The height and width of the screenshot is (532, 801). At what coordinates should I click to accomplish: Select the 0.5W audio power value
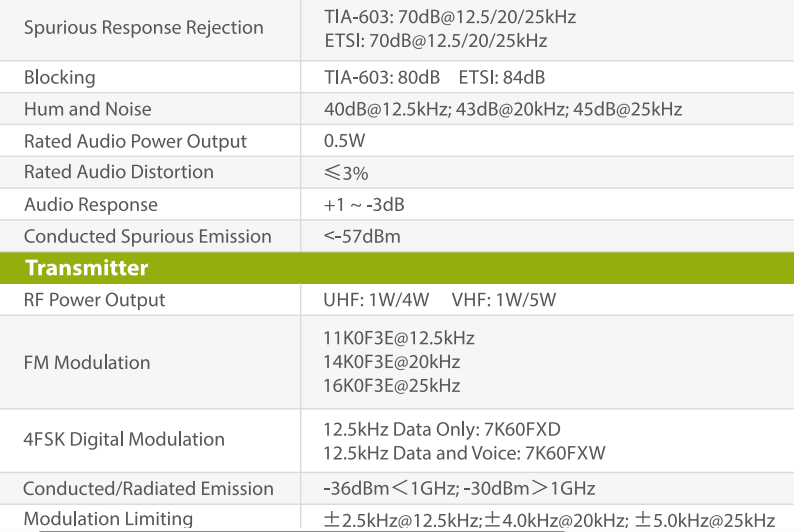(x=345, y=141)
